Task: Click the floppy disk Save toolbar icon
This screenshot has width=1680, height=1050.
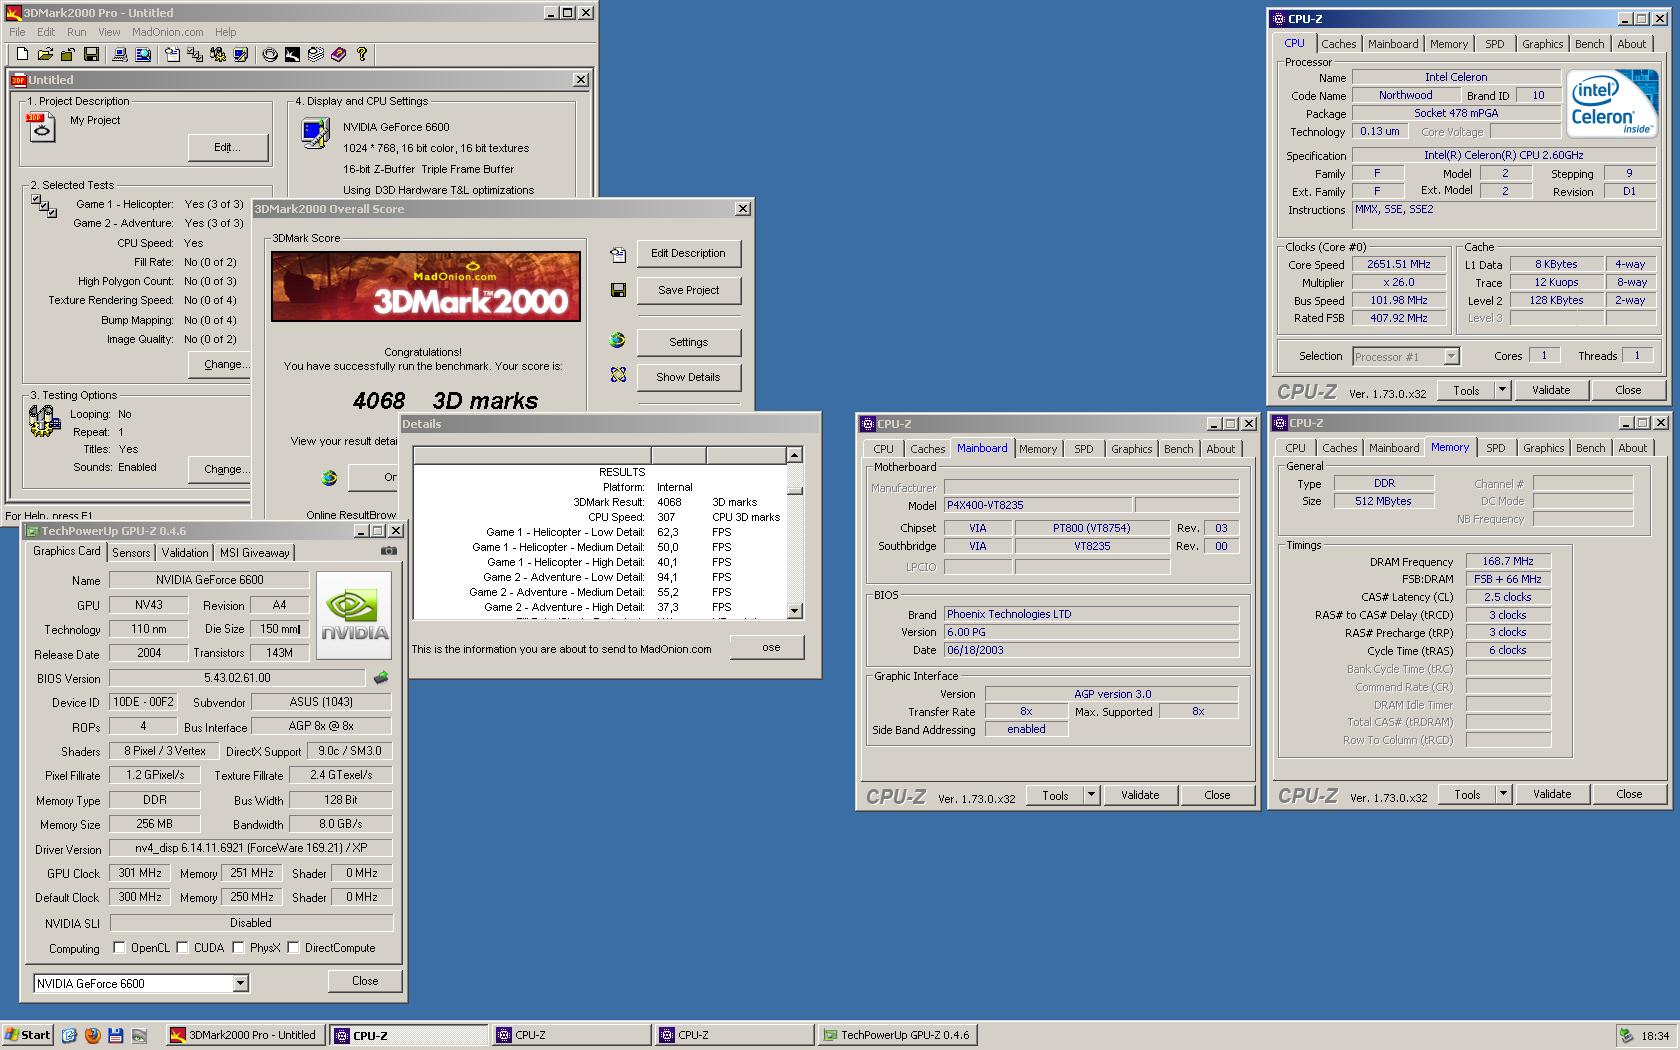Action: pos(91,55)
